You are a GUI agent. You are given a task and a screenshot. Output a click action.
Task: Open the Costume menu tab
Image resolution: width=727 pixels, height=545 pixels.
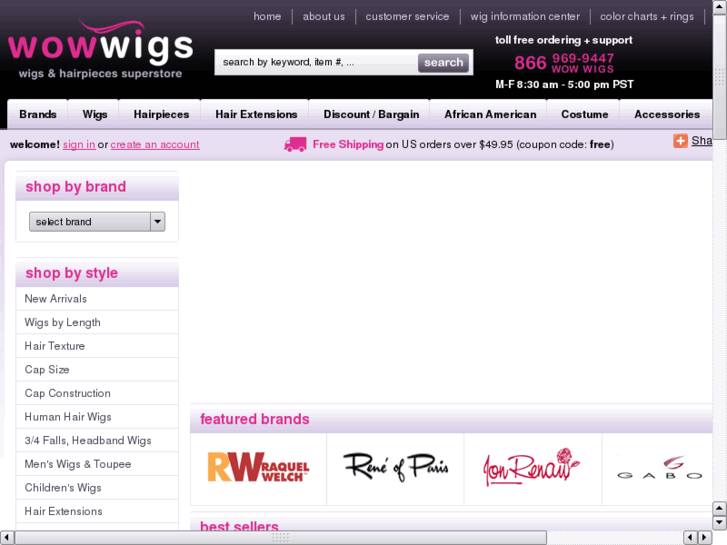(584, 114)
